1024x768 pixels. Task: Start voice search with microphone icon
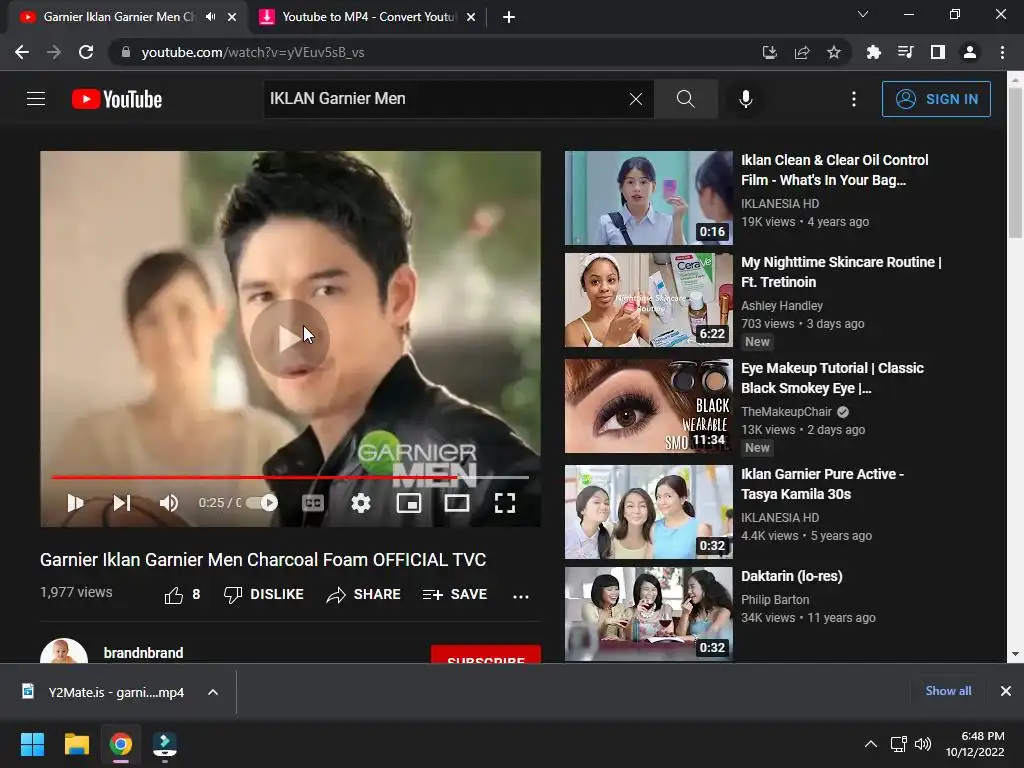coord(745,99)
